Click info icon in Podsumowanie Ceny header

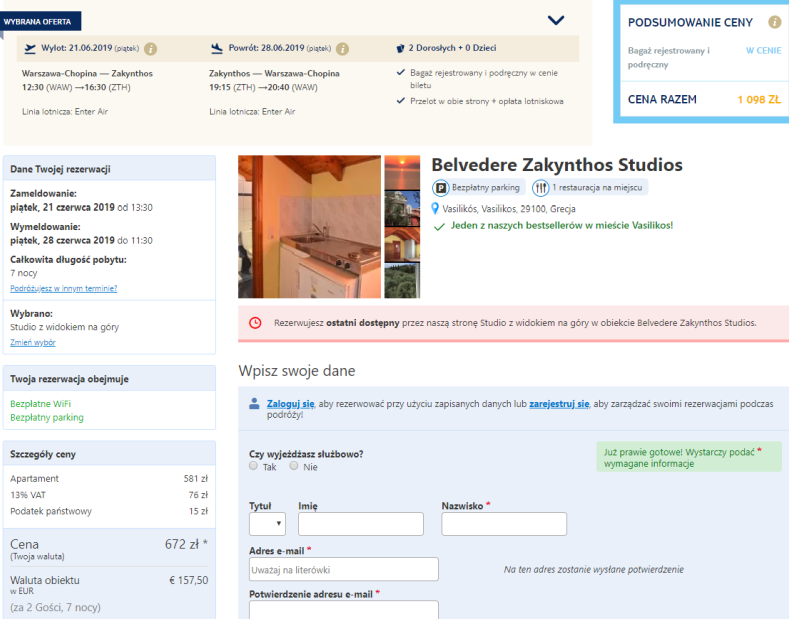click(774, 22)
